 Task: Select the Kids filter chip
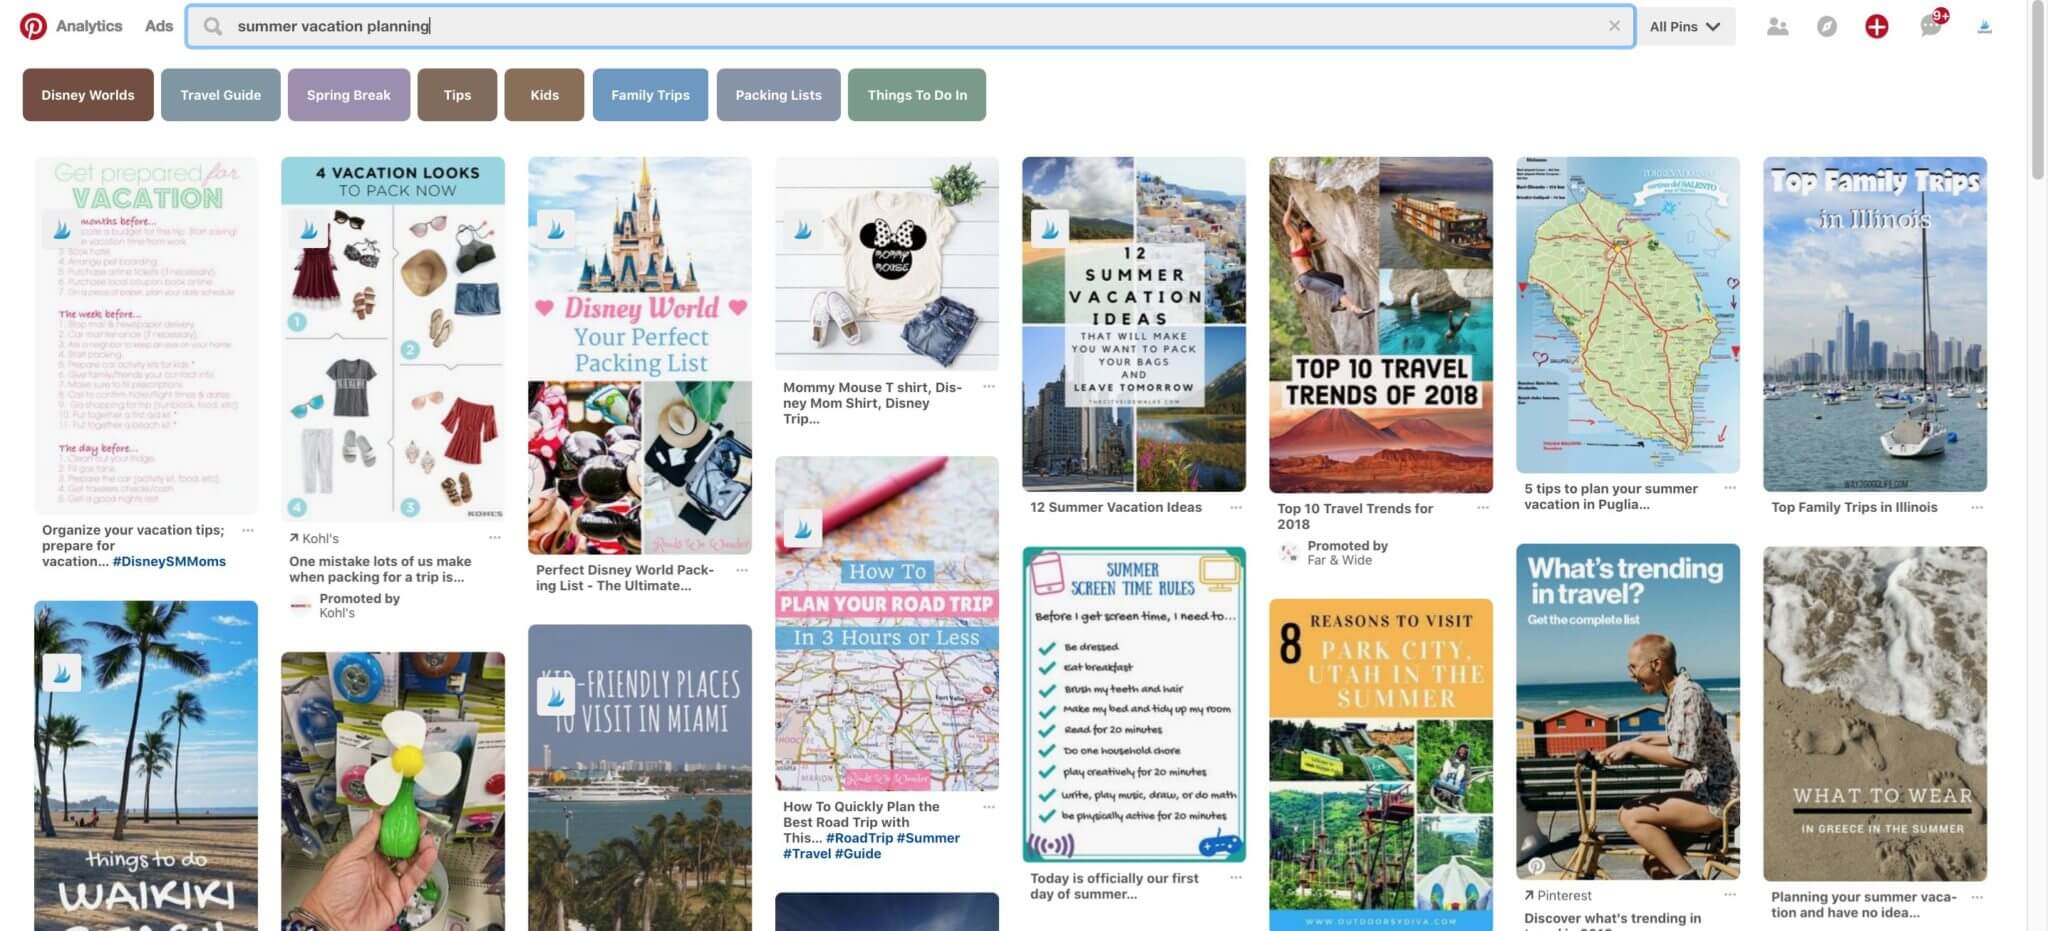click(x=544, y=95)
